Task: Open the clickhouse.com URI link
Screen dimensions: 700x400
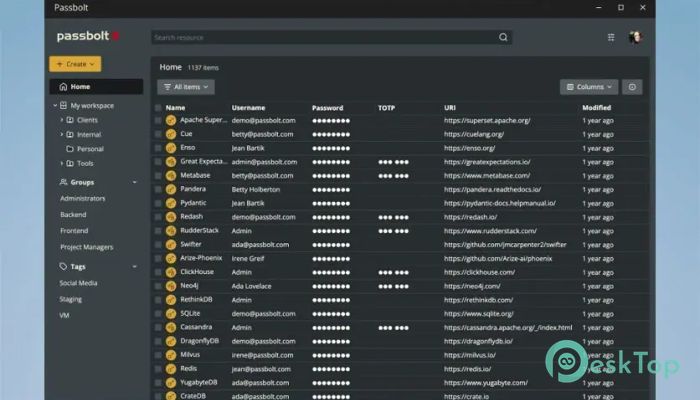Action: pos(479,272)
